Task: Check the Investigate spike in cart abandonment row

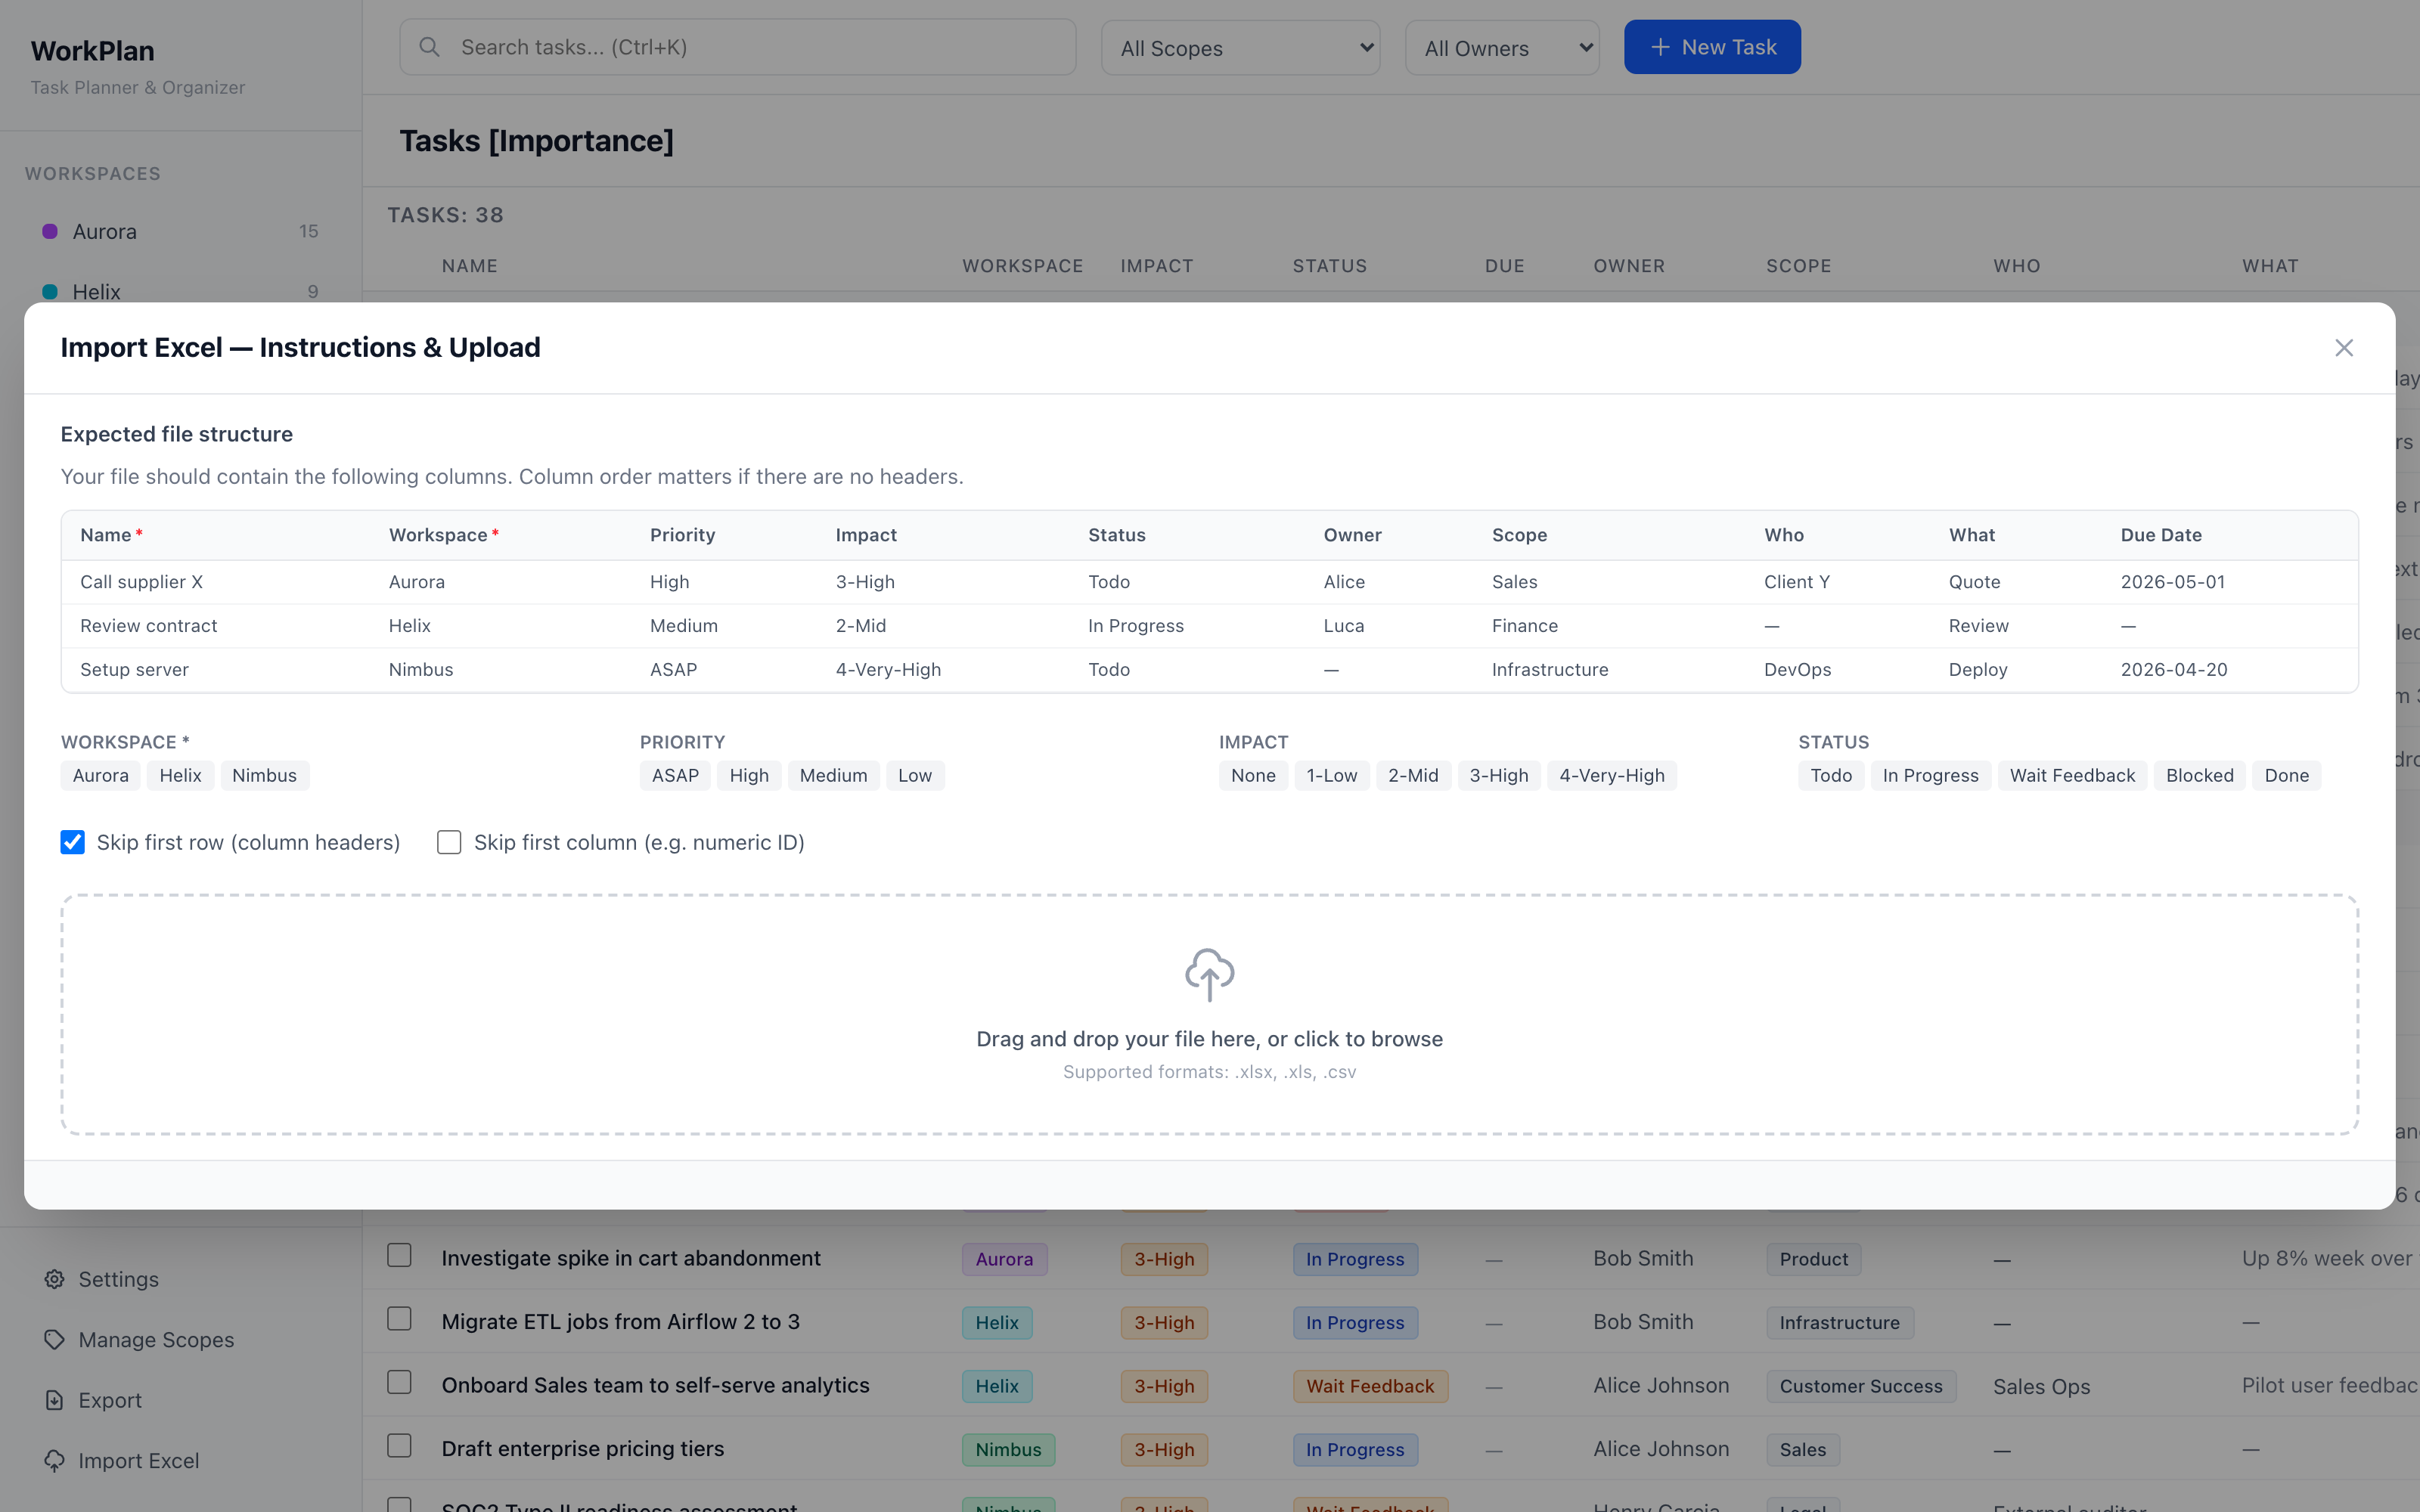Action: [x=399, y=1255]
